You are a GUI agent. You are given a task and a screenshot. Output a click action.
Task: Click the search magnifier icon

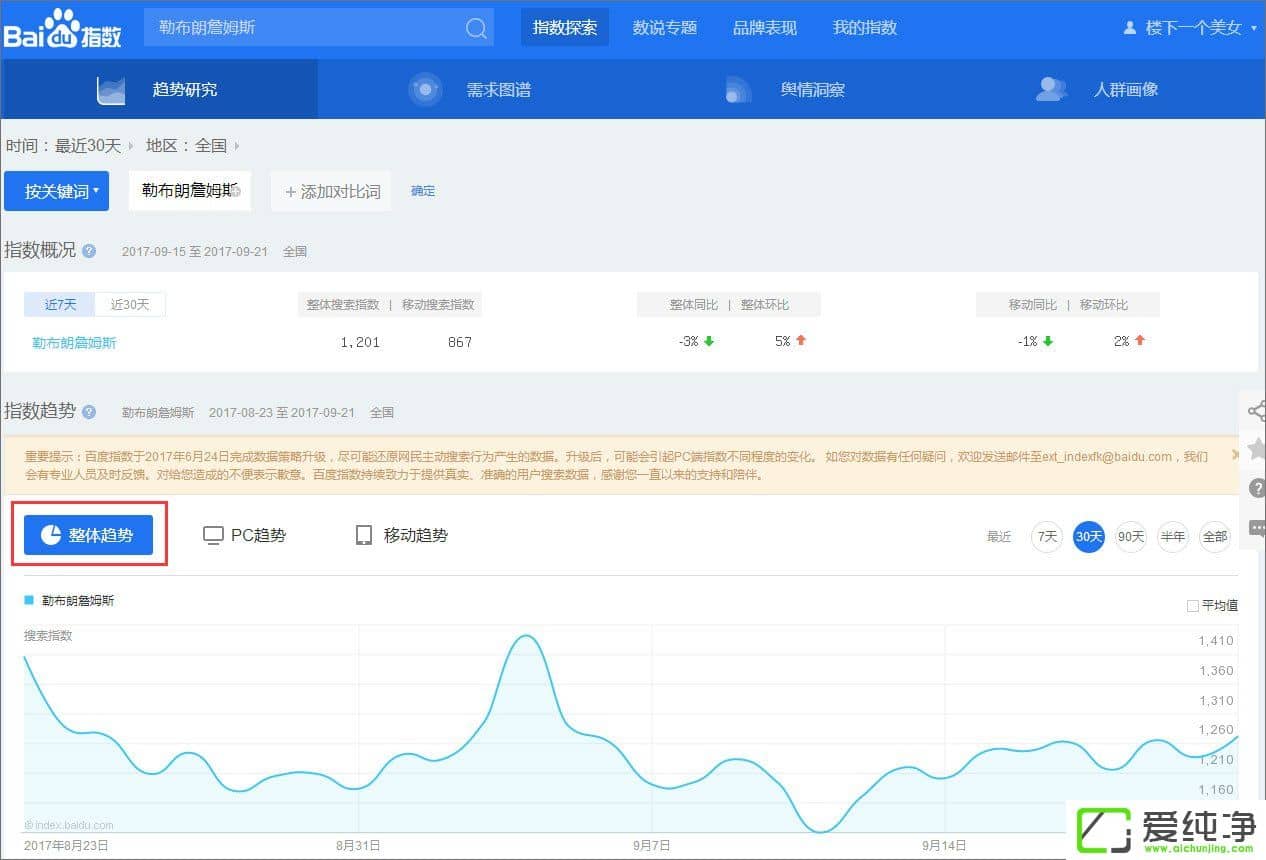(476, 28)
